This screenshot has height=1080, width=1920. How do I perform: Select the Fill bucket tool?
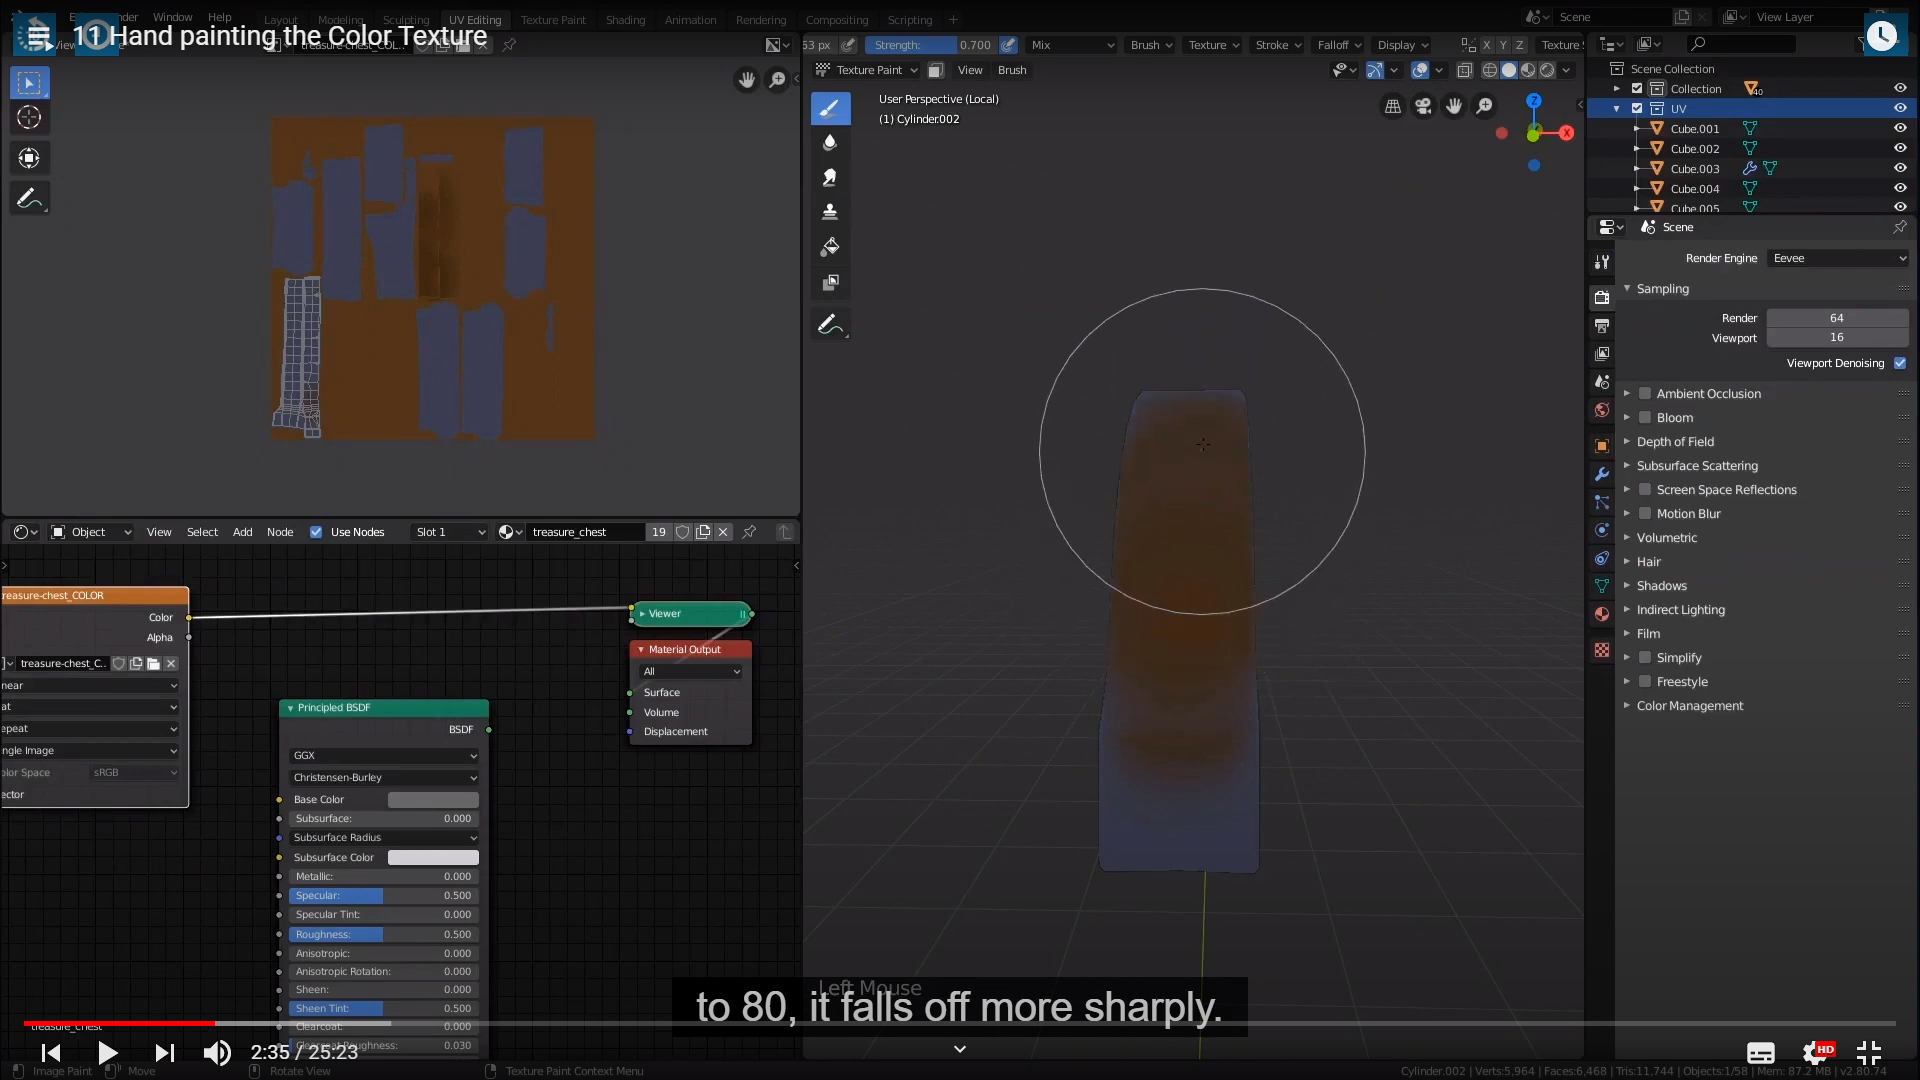(830, 247)
